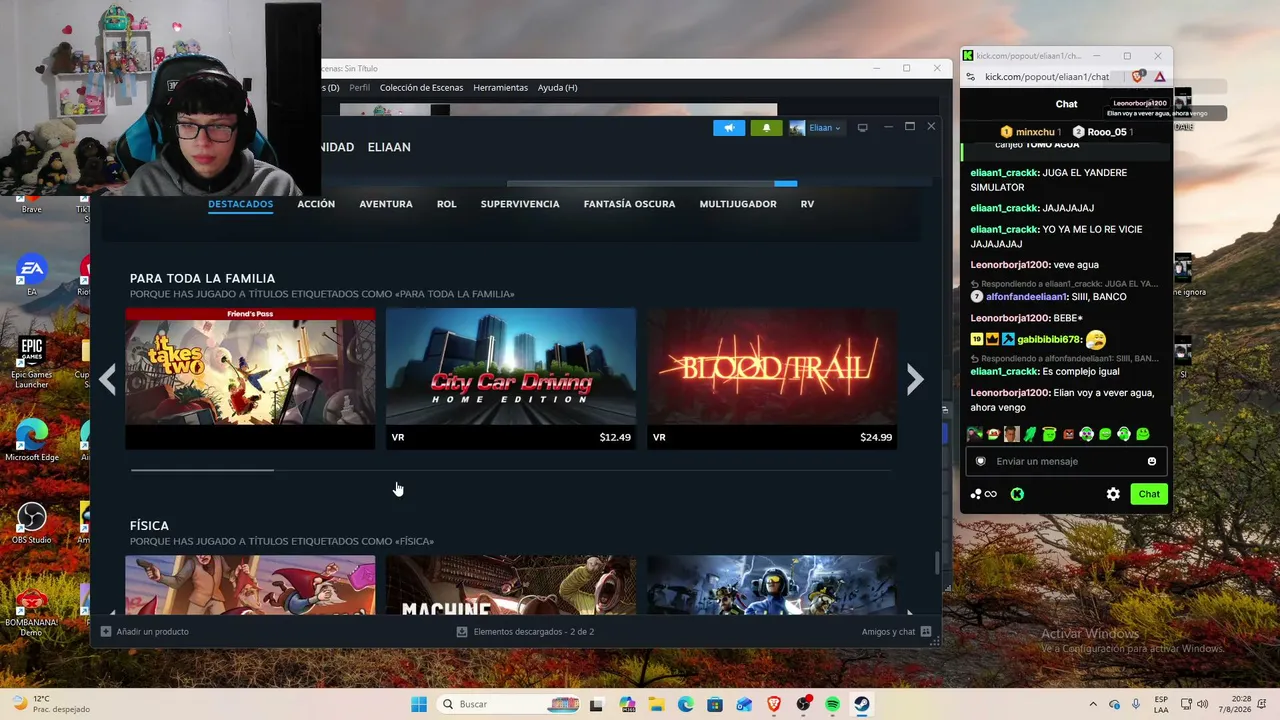This screenshot has height=720, width=1280.
Task: Click the carousel scroll indicator under family games
Action: point(202,470)
